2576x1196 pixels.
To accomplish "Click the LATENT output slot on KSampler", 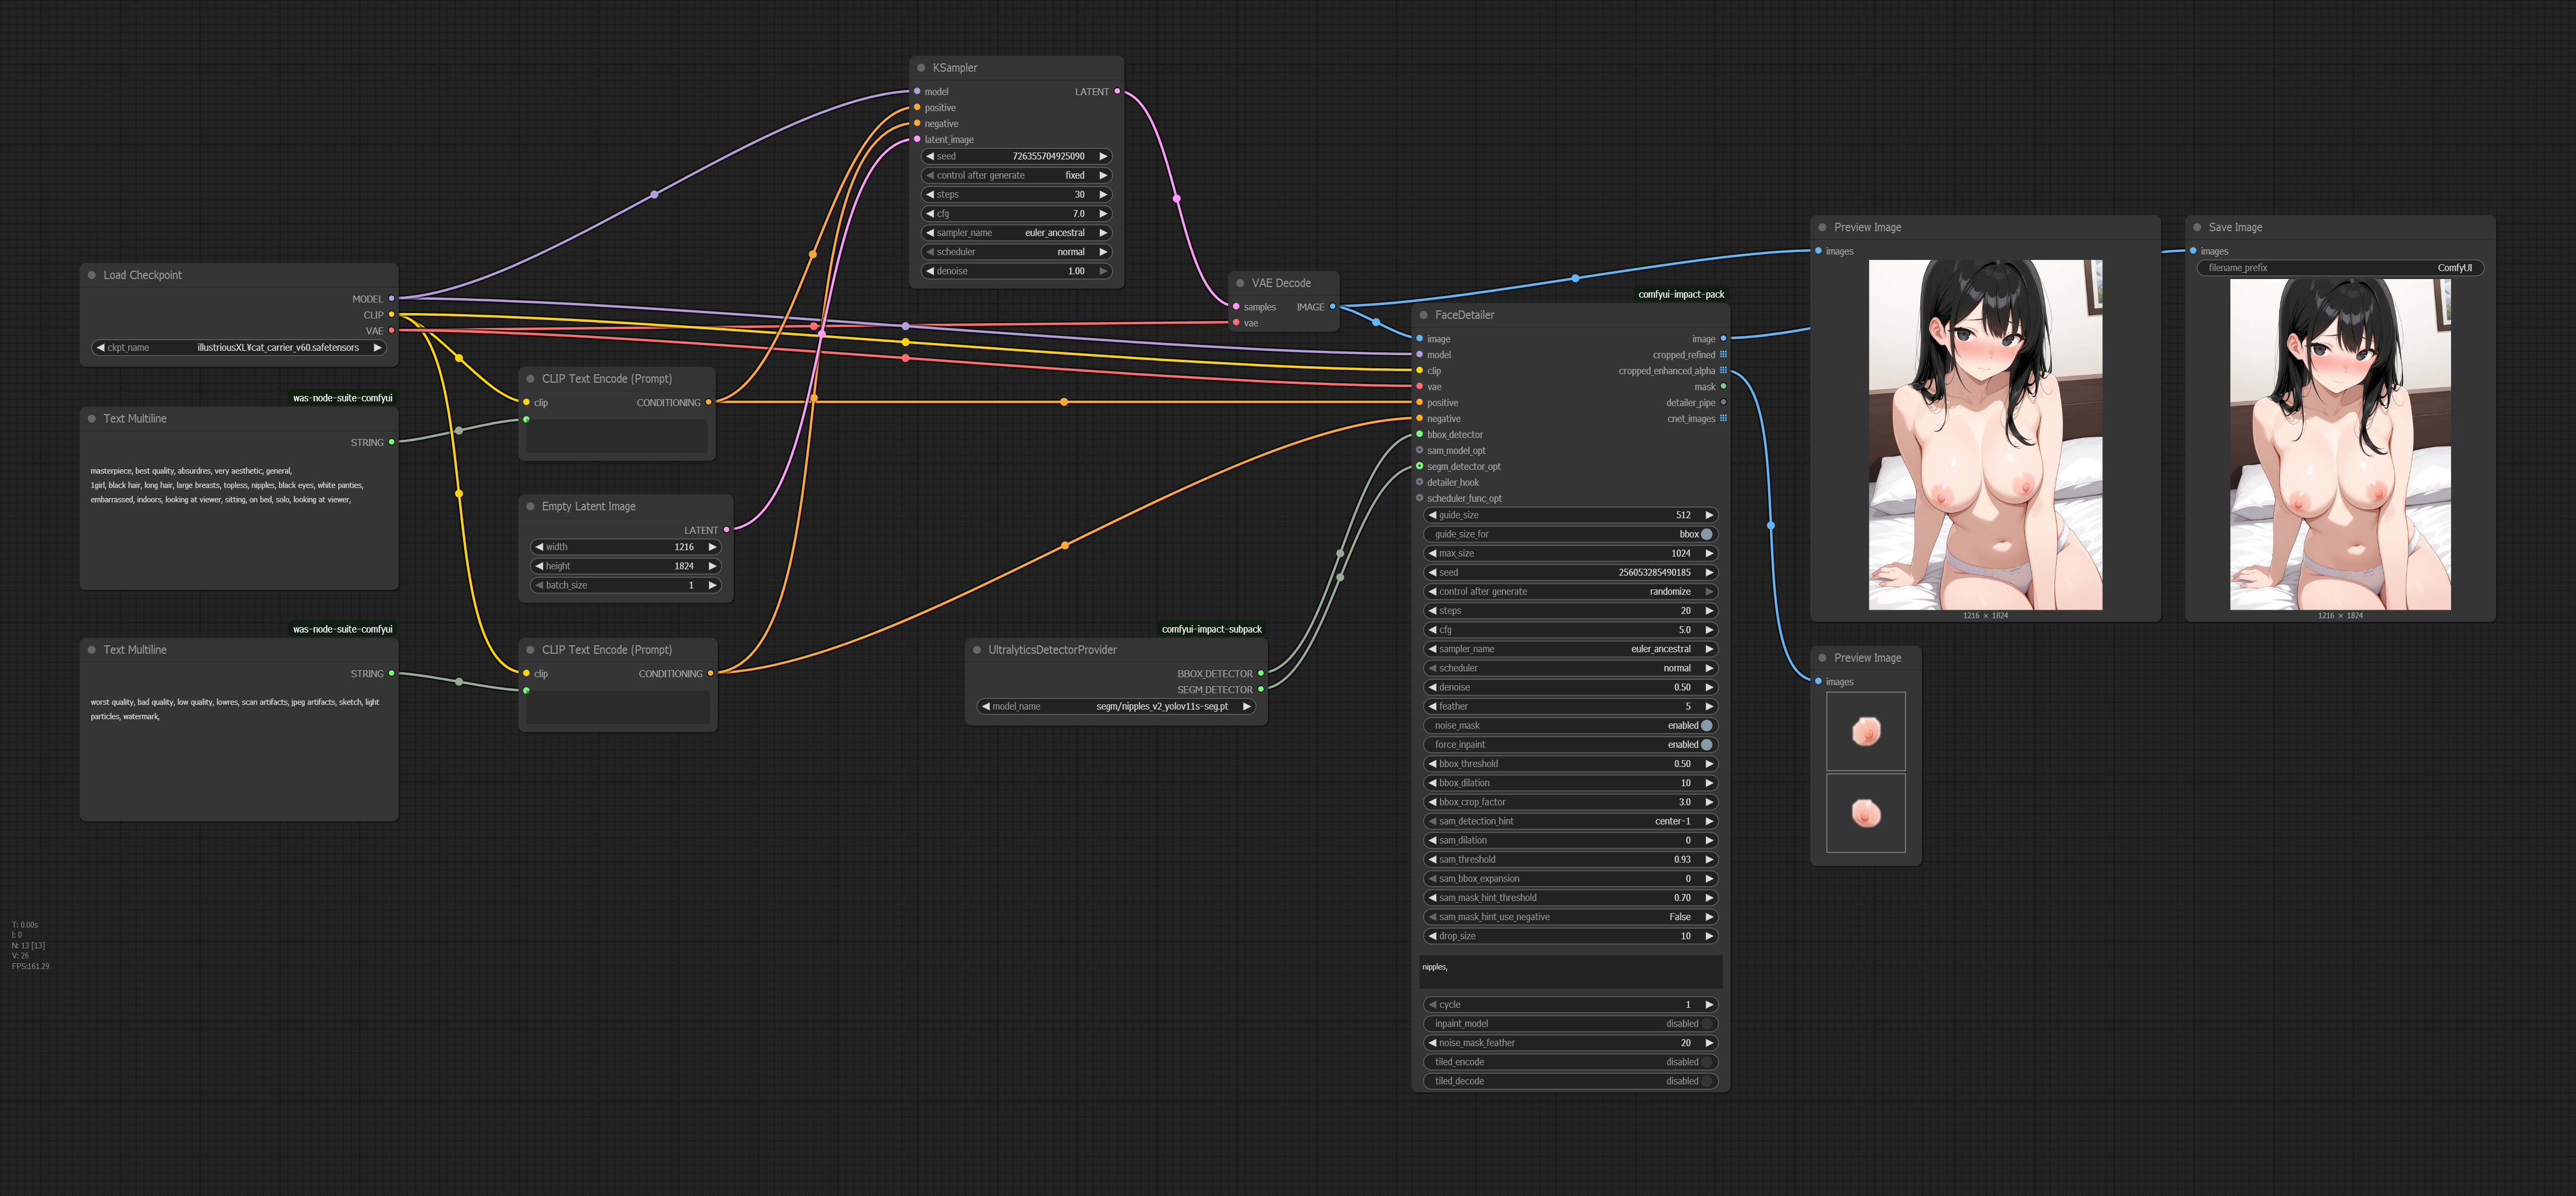I will click(1117, 92).
